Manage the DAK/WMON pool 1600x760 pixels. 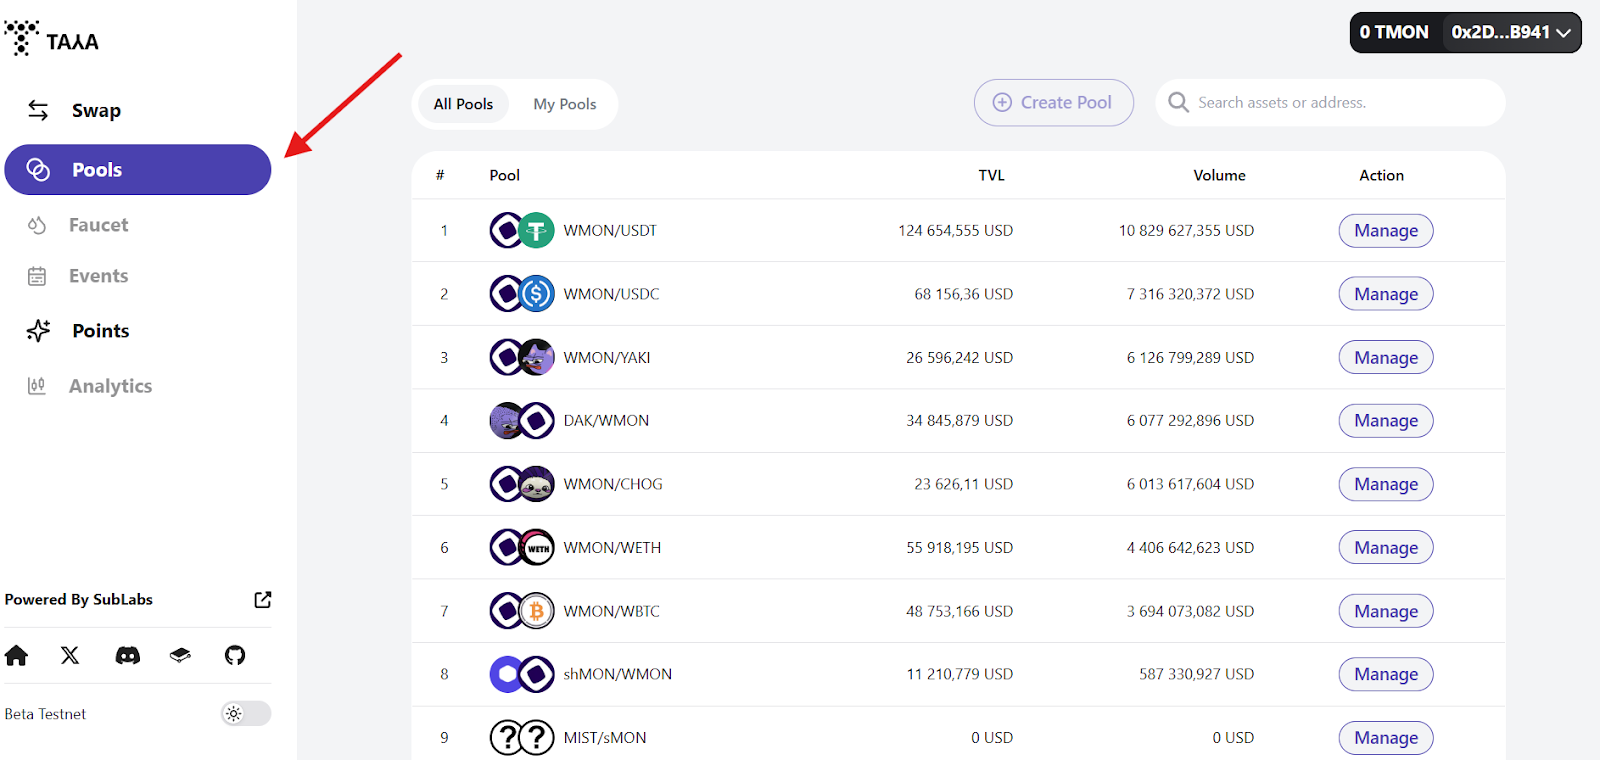[x=1386, y=421]
